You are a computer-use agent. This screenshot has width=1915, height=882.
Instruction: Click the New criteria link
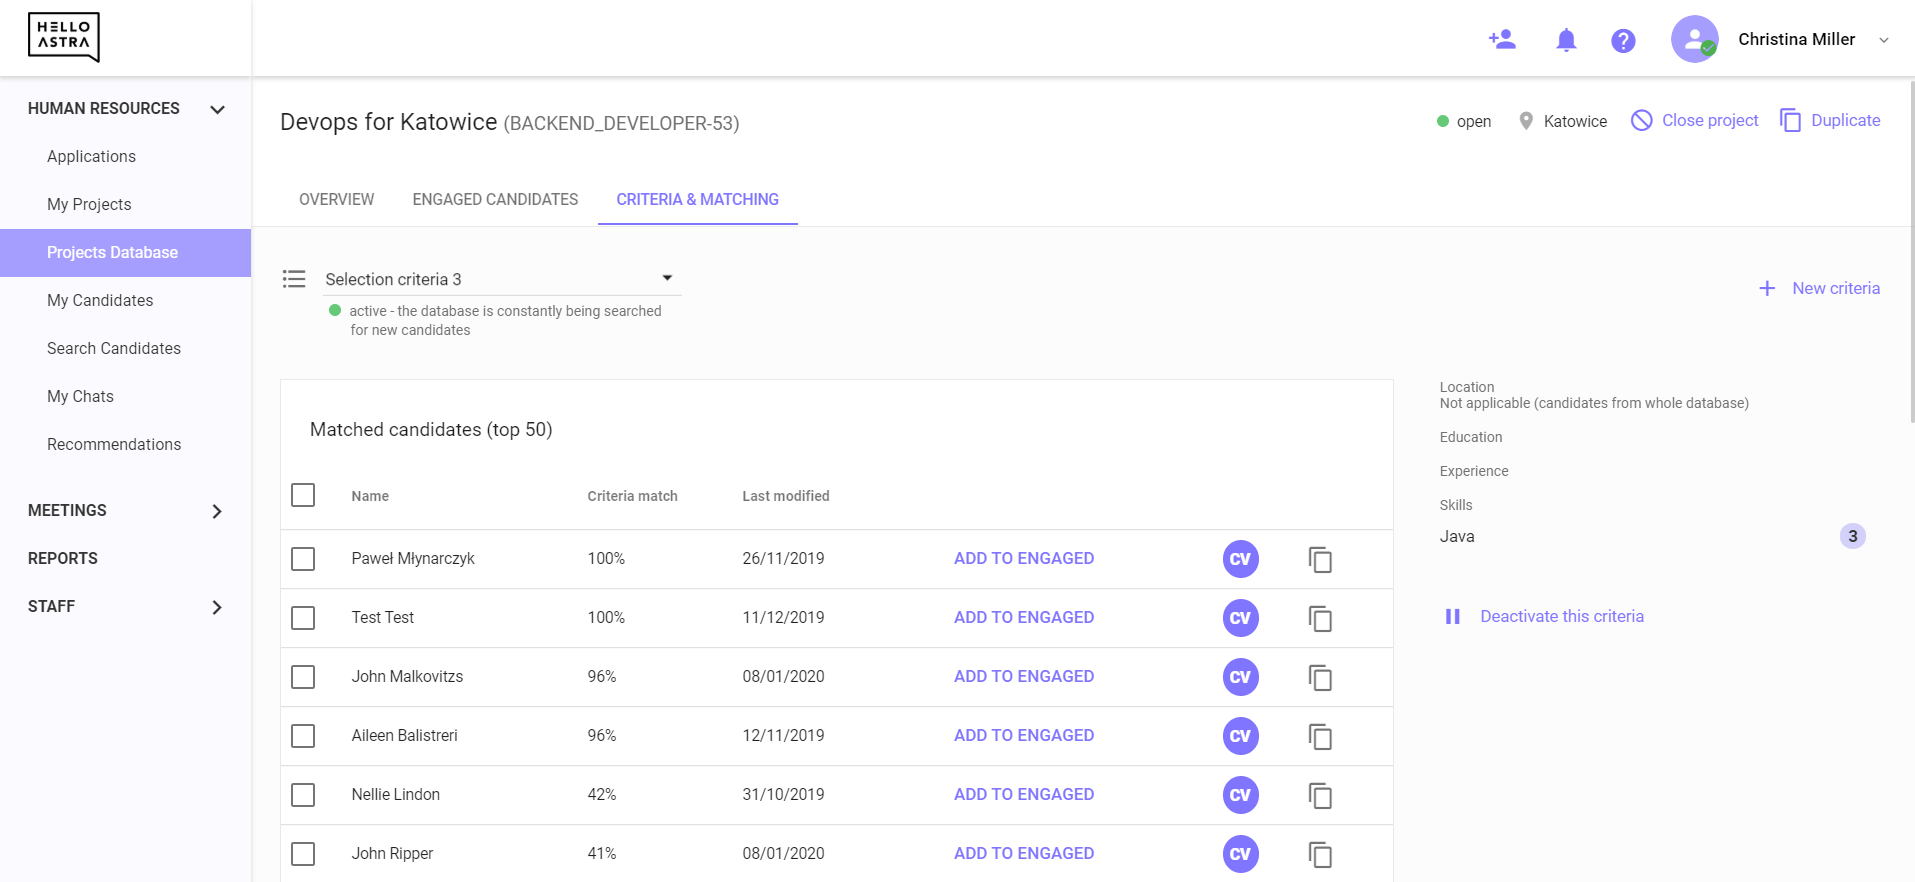coord(1836,288)
